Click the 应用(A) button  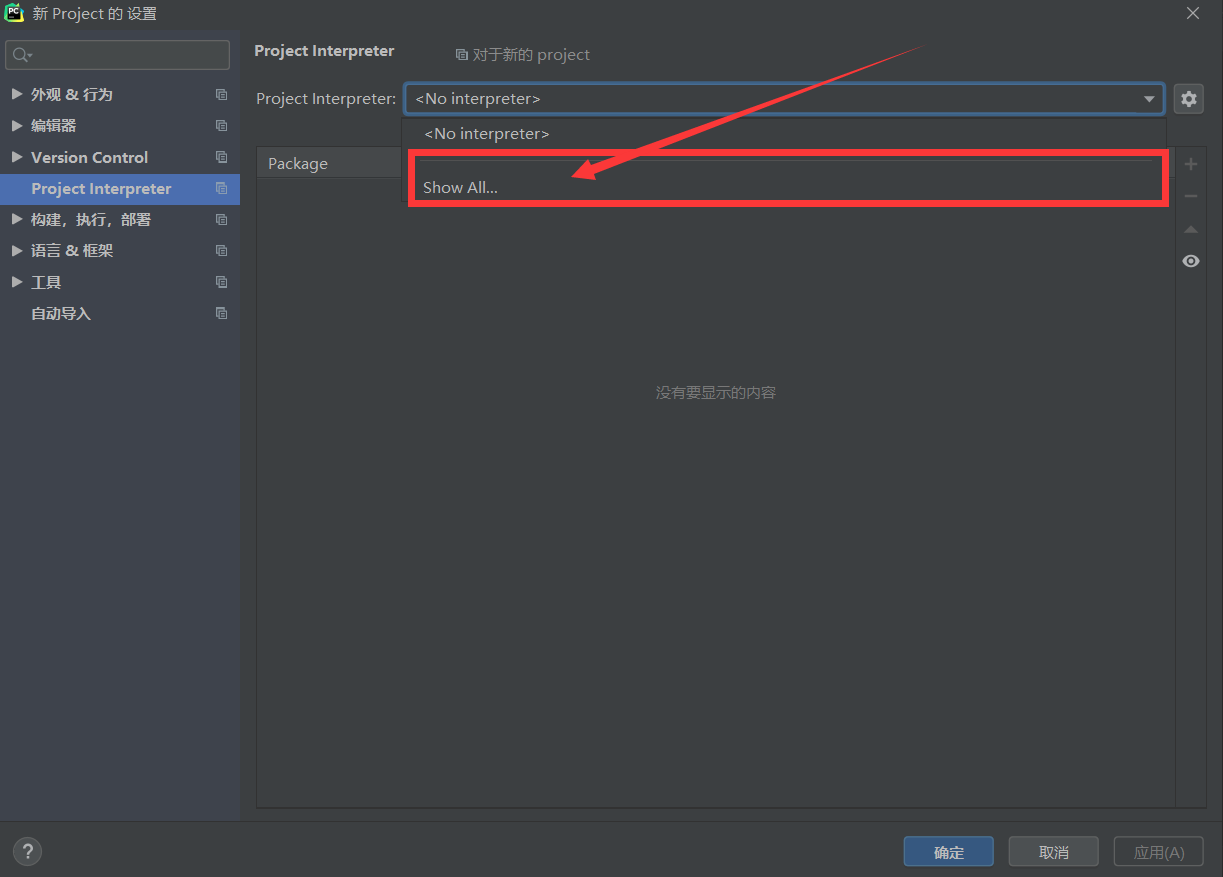1158,851
